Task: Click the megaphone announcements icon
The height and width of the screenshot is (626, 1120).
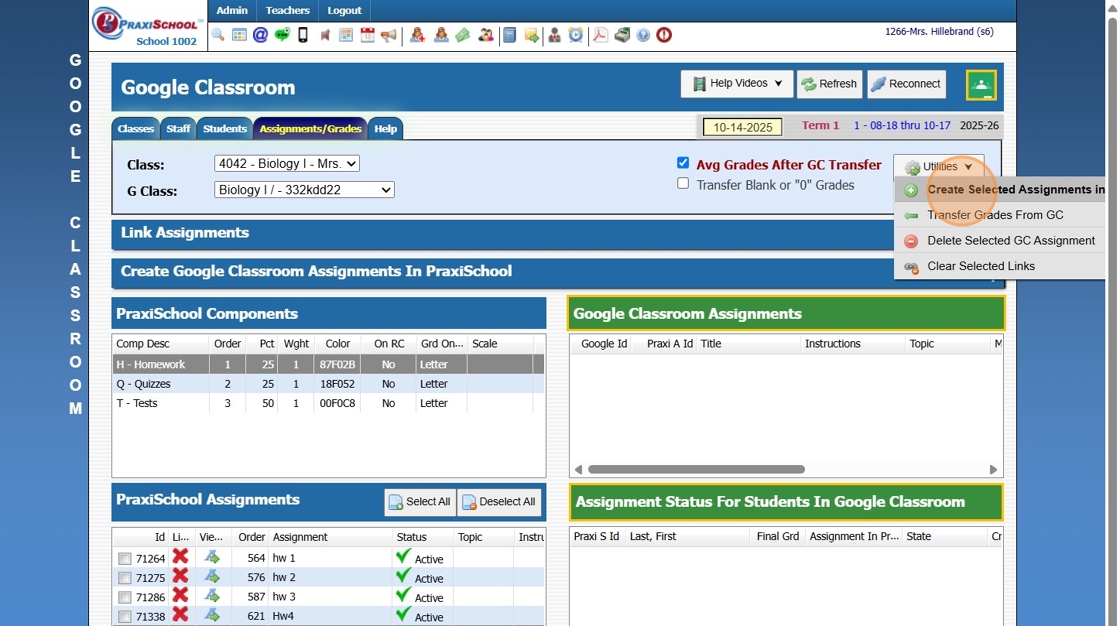Action: pyautogui.click(x=389, y=35)
